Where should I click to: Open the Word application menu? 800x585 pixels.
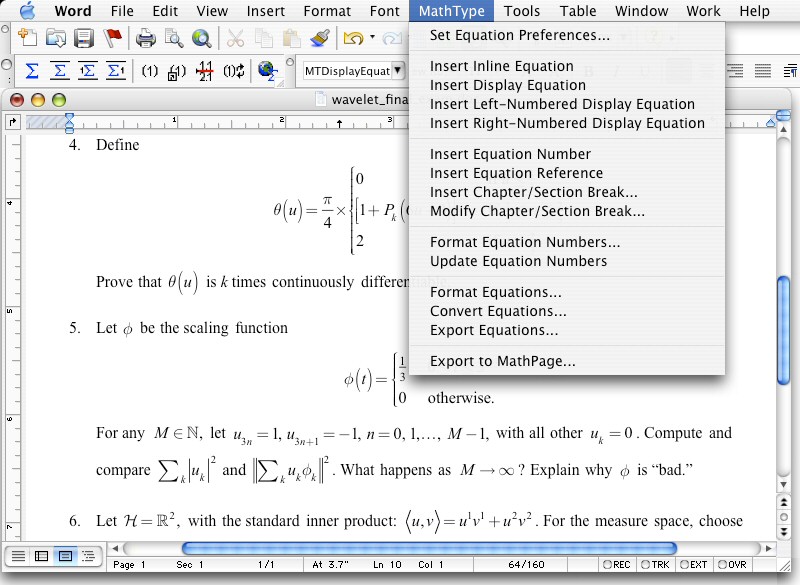click(73, 11)
